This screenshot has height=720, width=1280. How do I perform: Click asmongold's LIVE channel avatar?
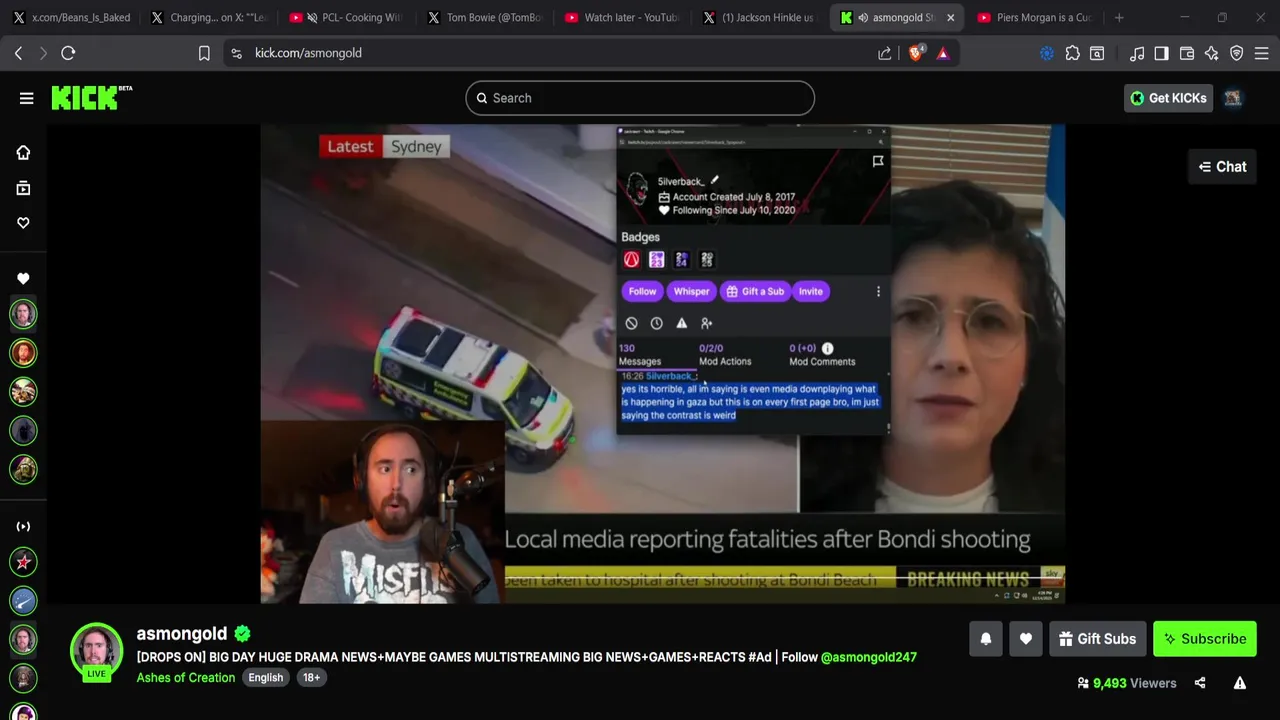pos(96,650)
